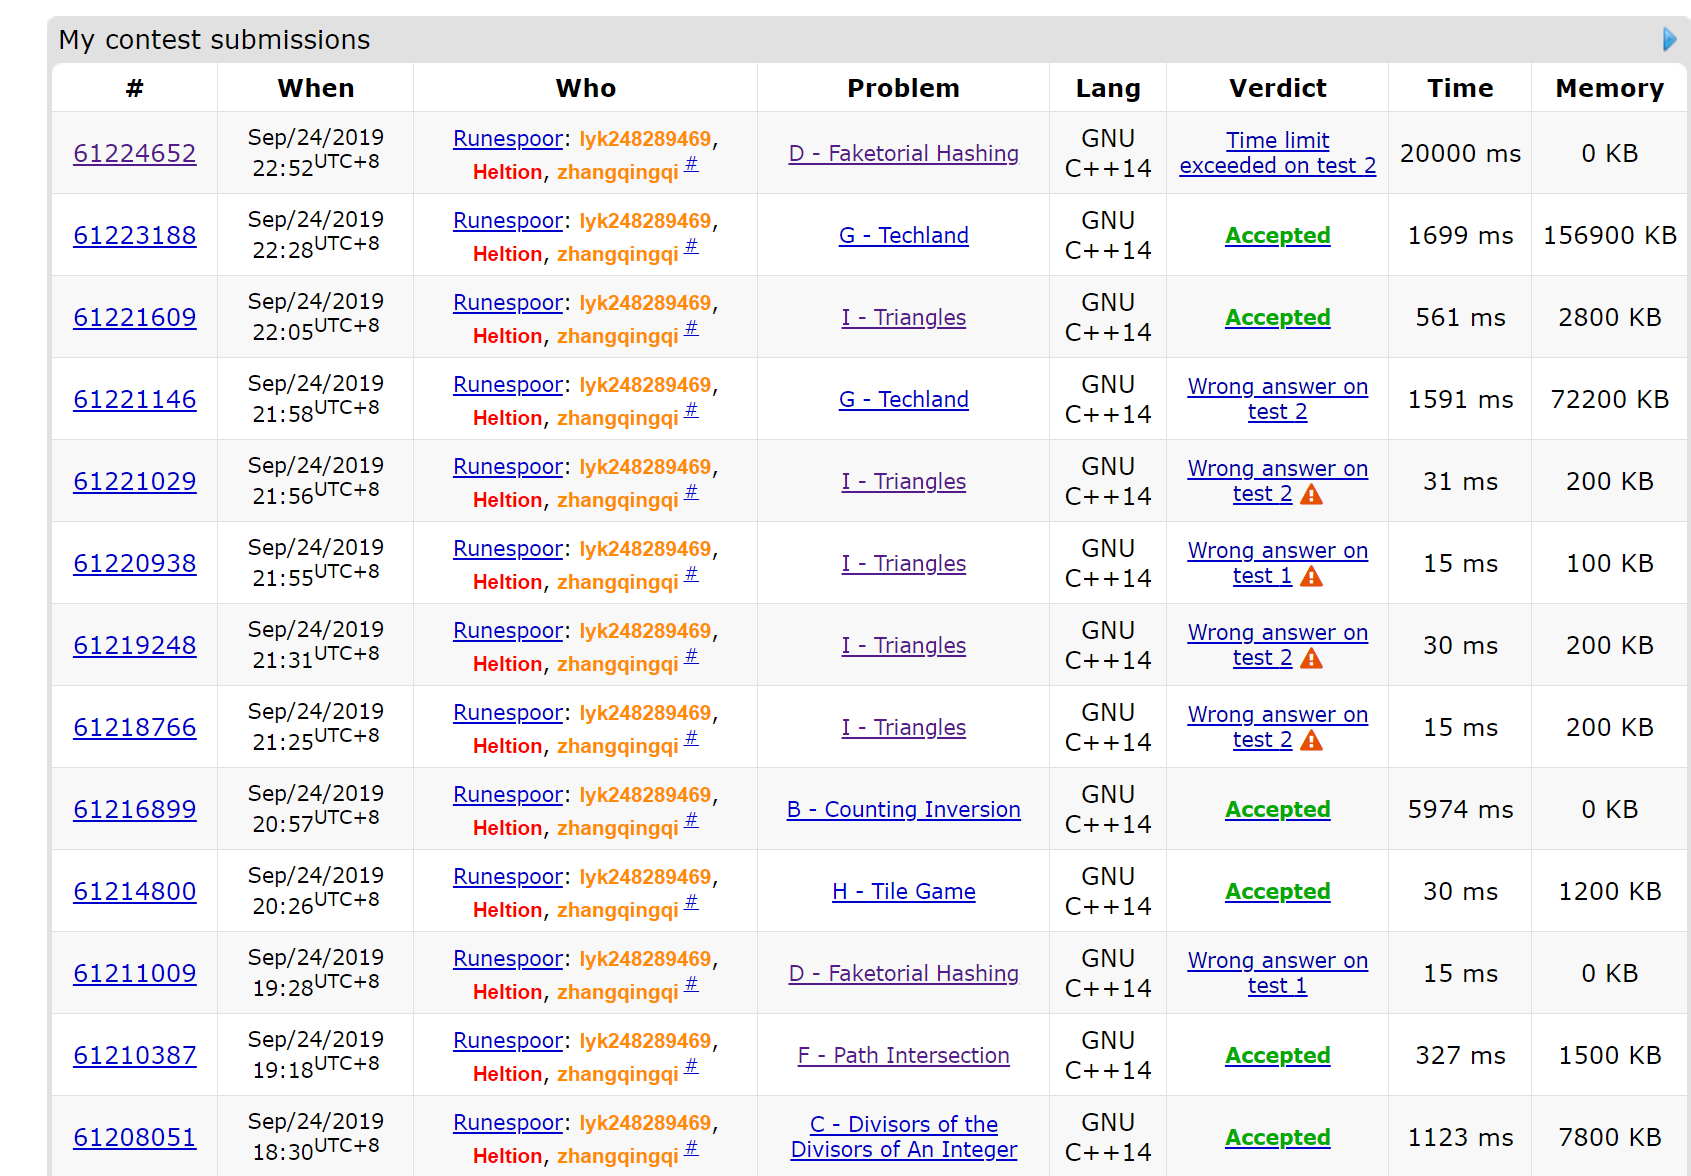The height and width of the screenshot is (1176, 1691).
Task: Click the # marker in submission 61223188 row
Action: tap(691, 246)
